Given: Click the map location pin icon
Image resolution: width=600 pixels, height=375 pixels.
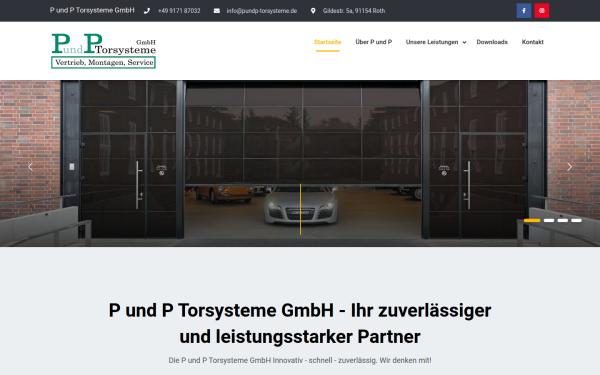Looking at the screenshot, I should pyautogui.click(x=313, y=11).
